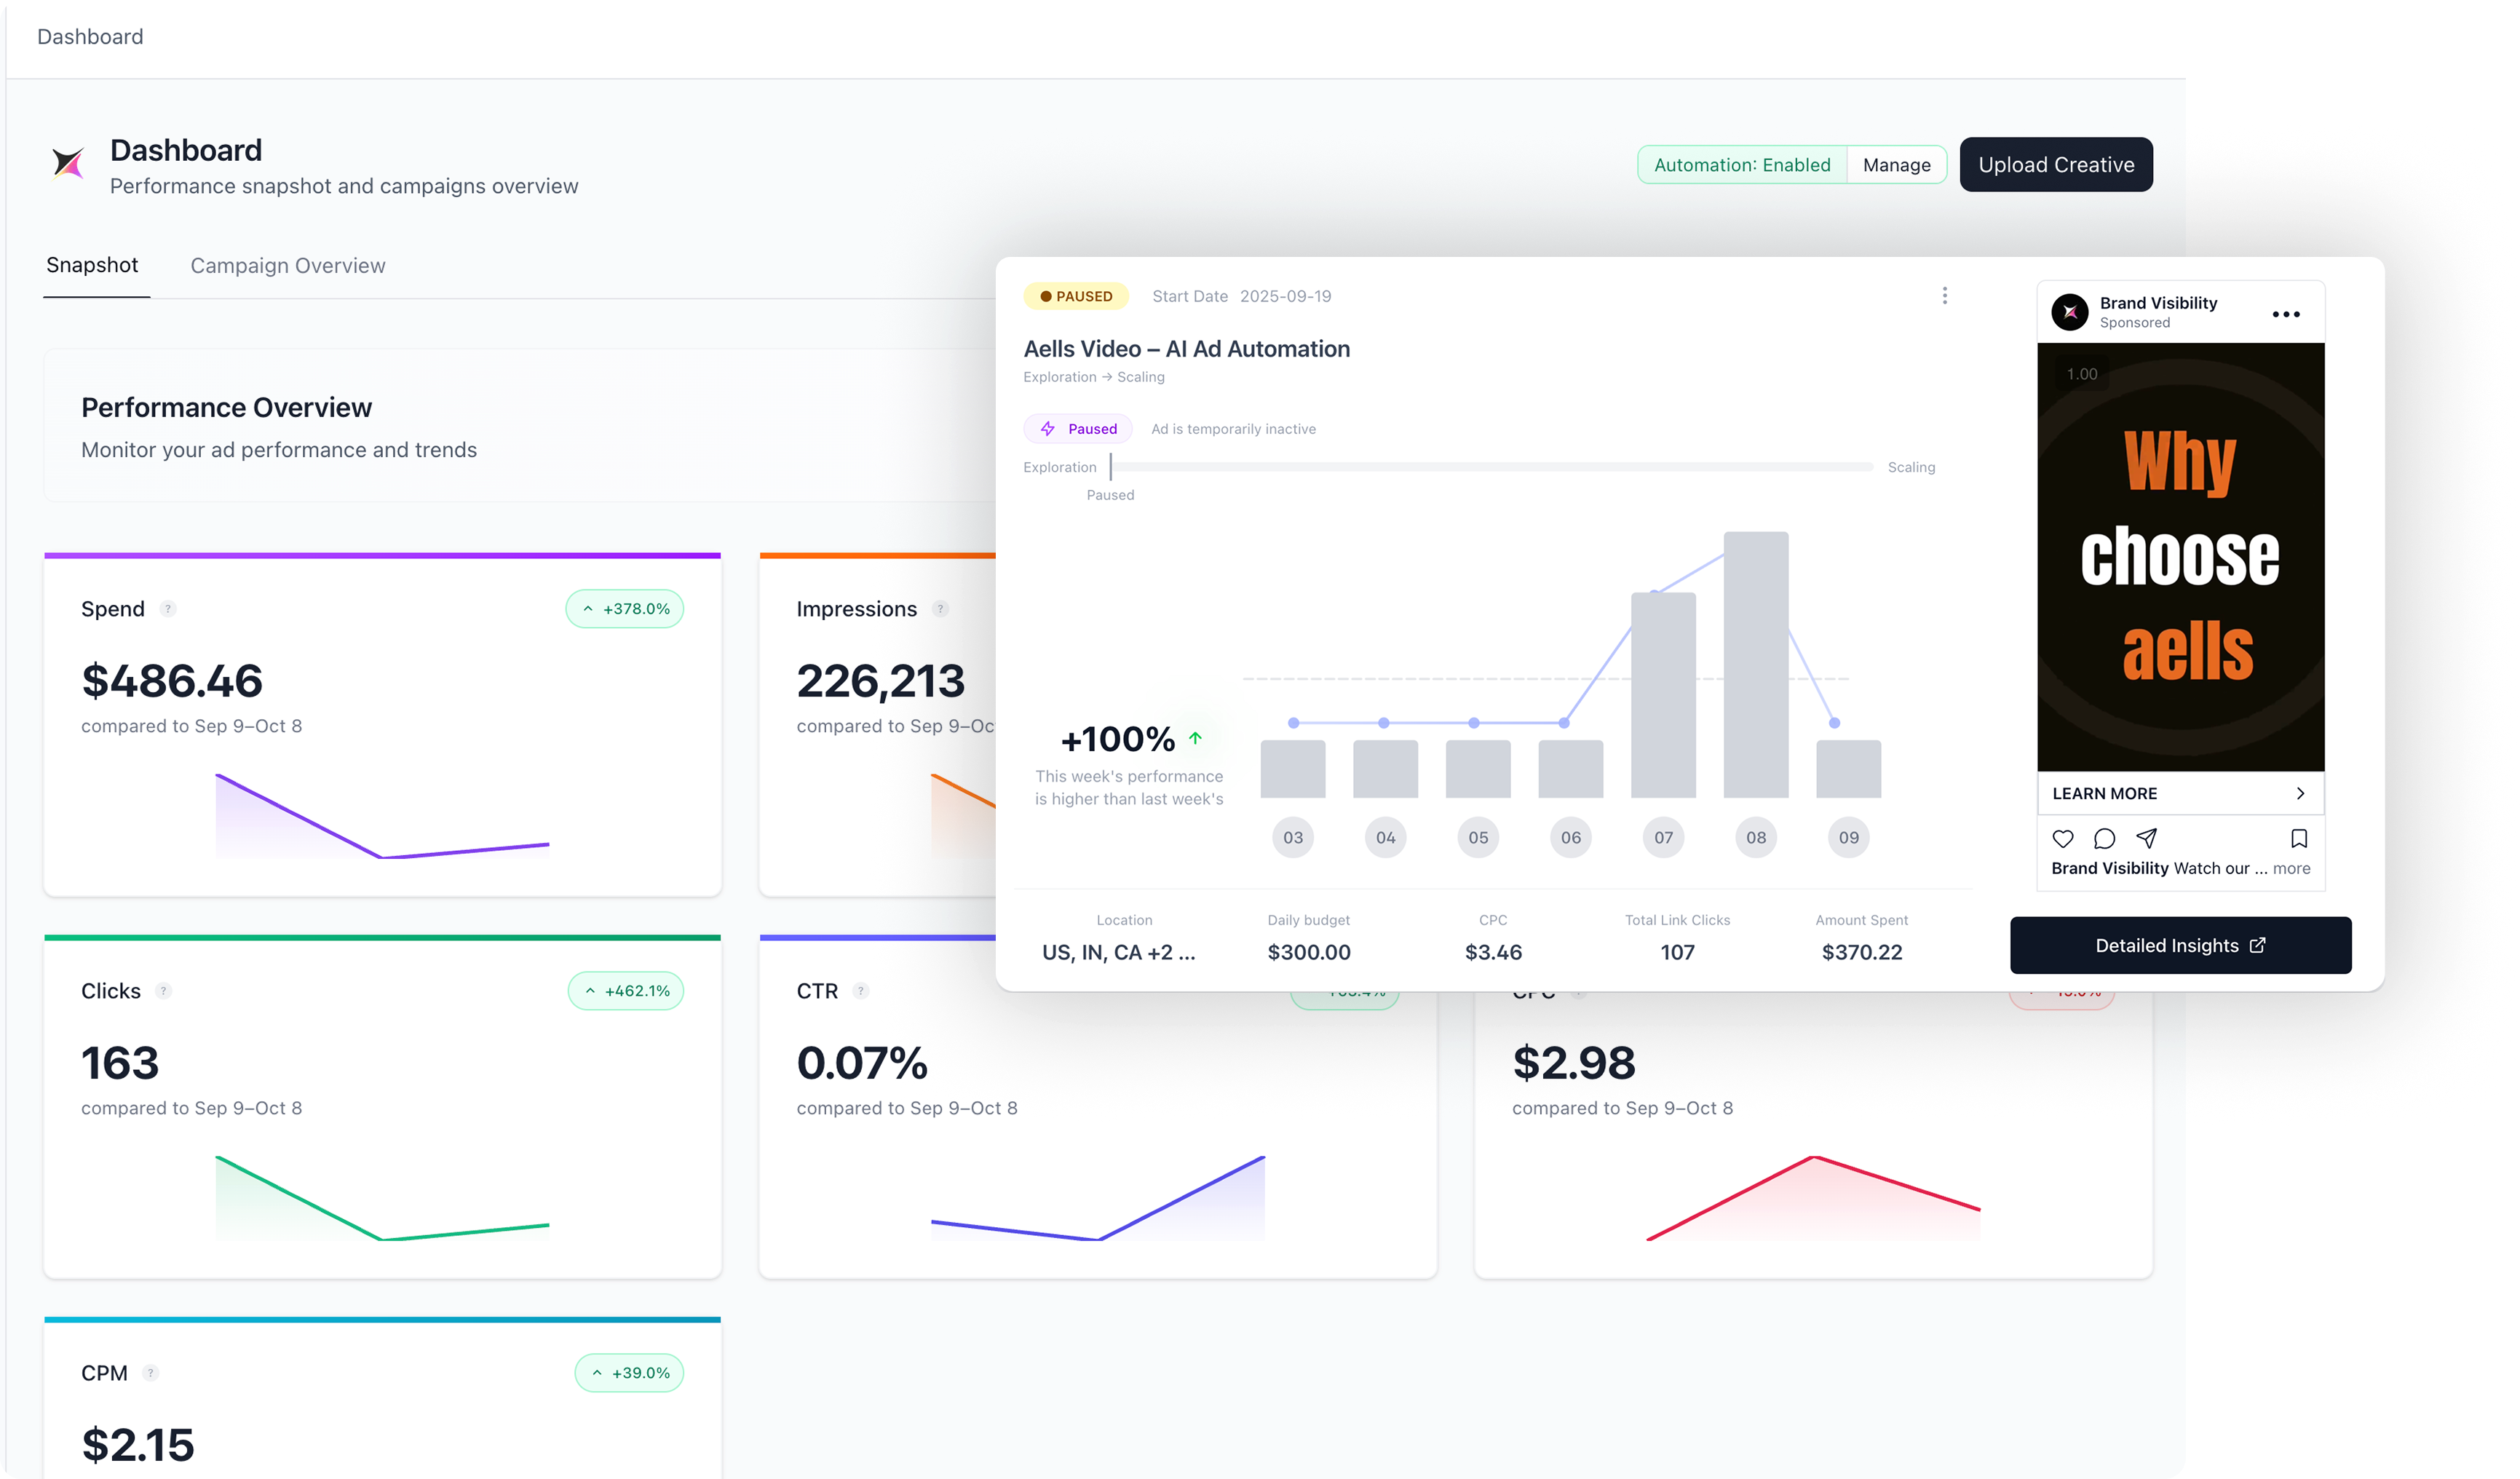
Task: Click the like heart icon on the ad preview
Action: pyautogui.click(x=2062, y=838)
